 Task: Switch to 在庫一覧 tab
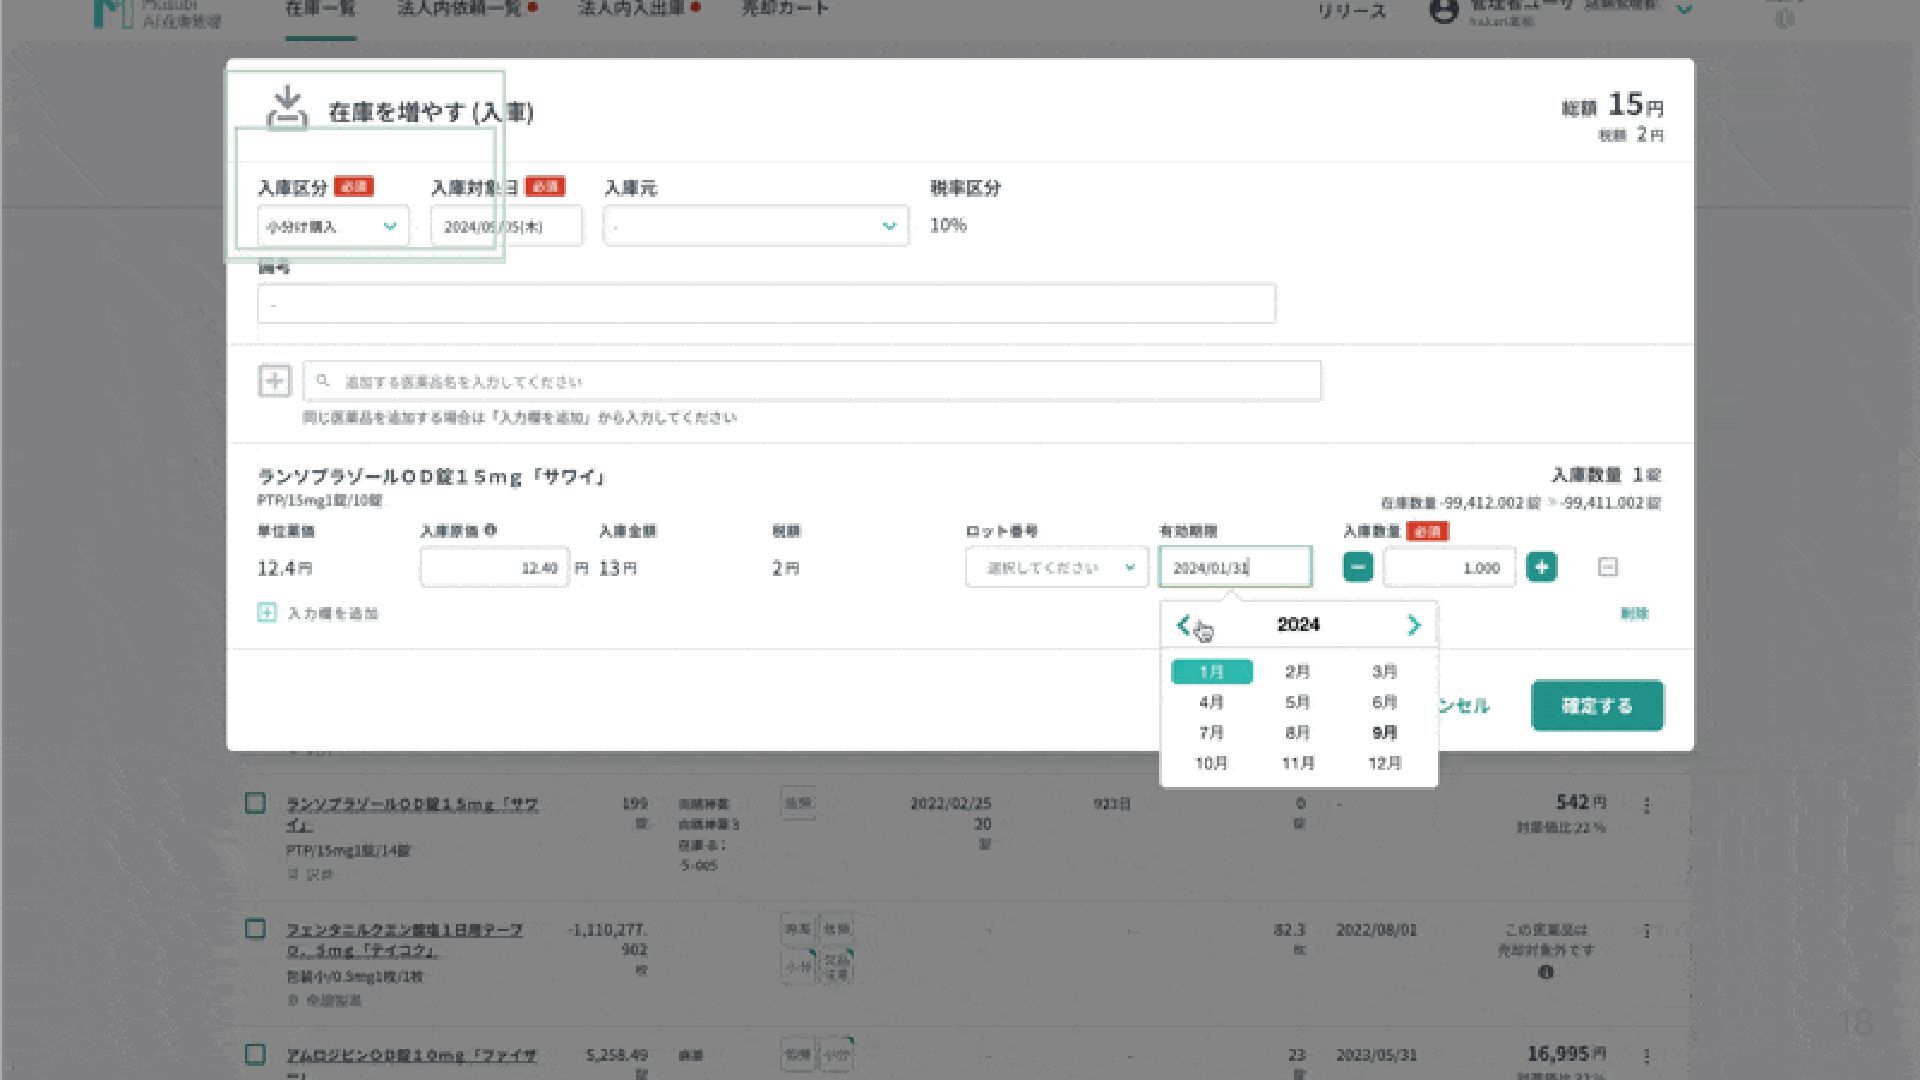point(320,9)
